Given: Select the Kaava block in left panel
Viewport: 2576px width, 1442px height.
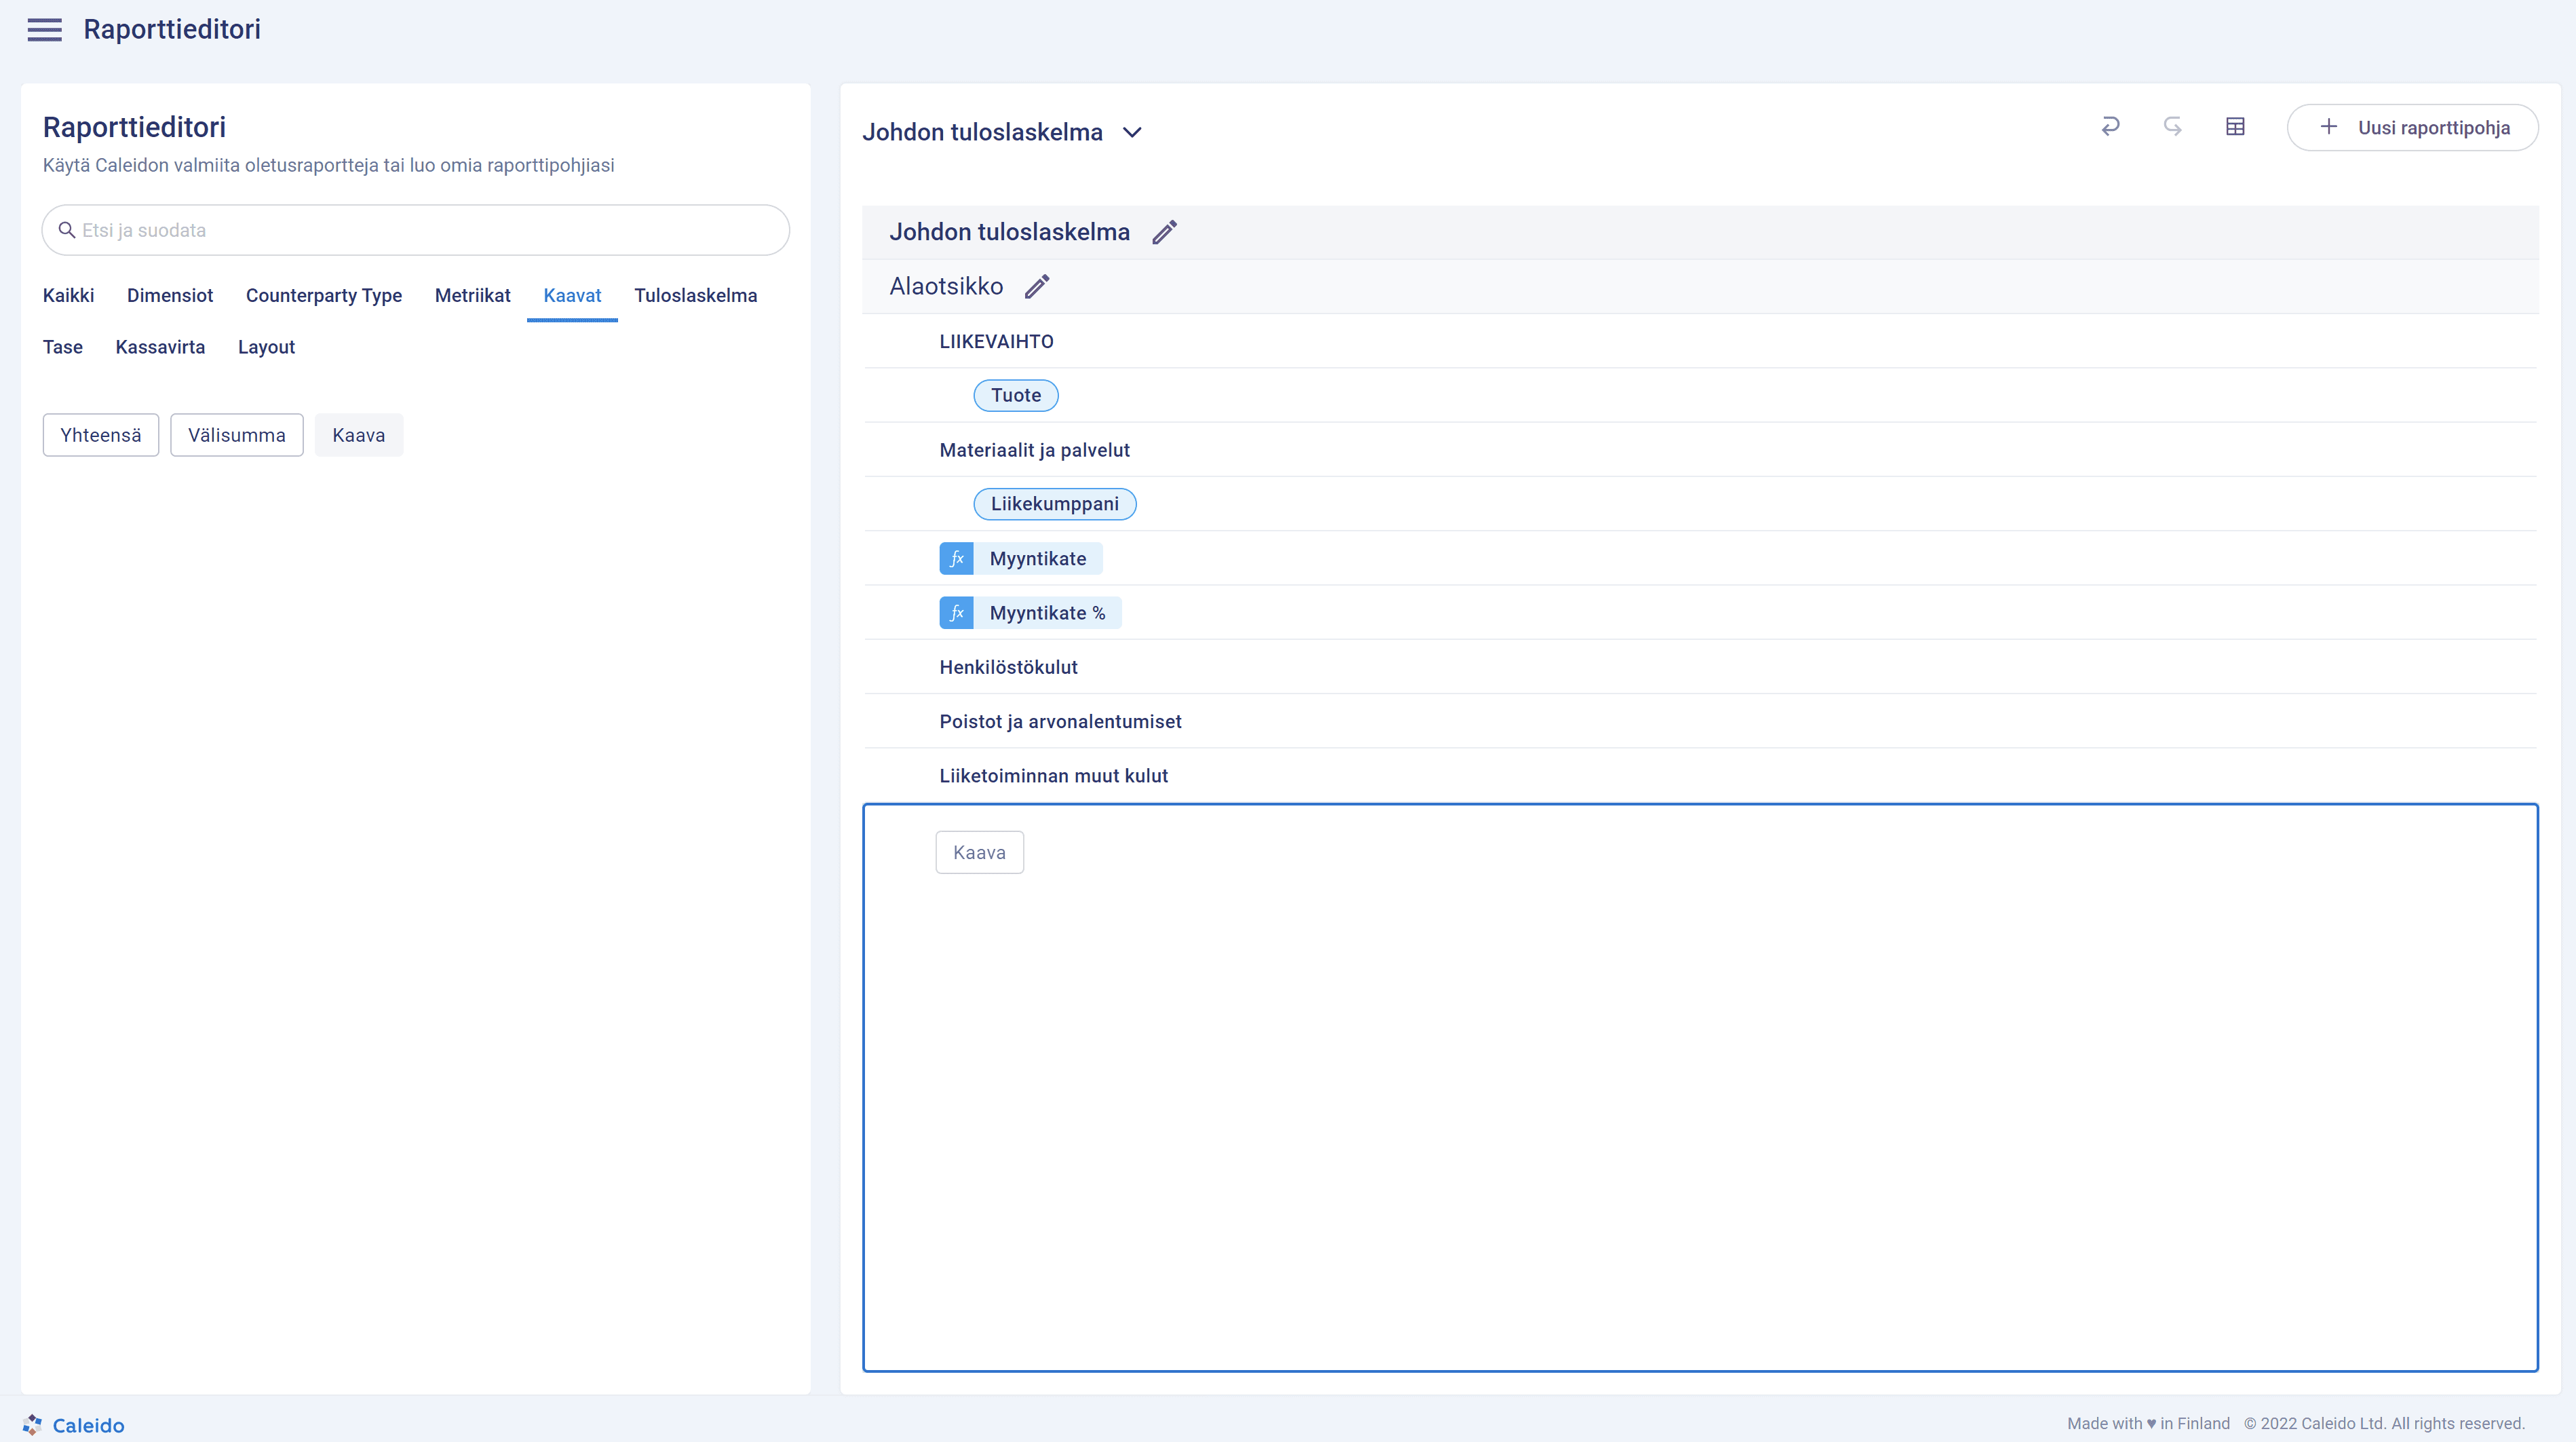Looking at the screenshot, I should click(x=359, y=435).
